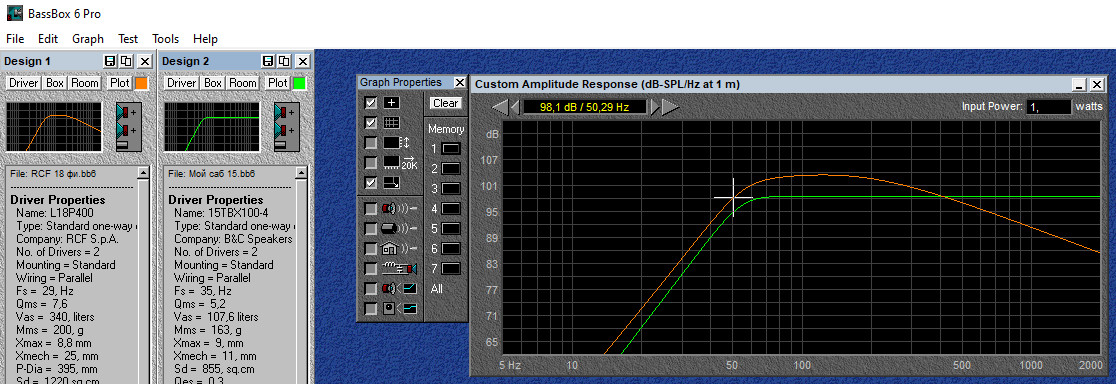The image size is (1116, 384).
Task: Click the coil and speaker network icon
Action: [399, 269]
